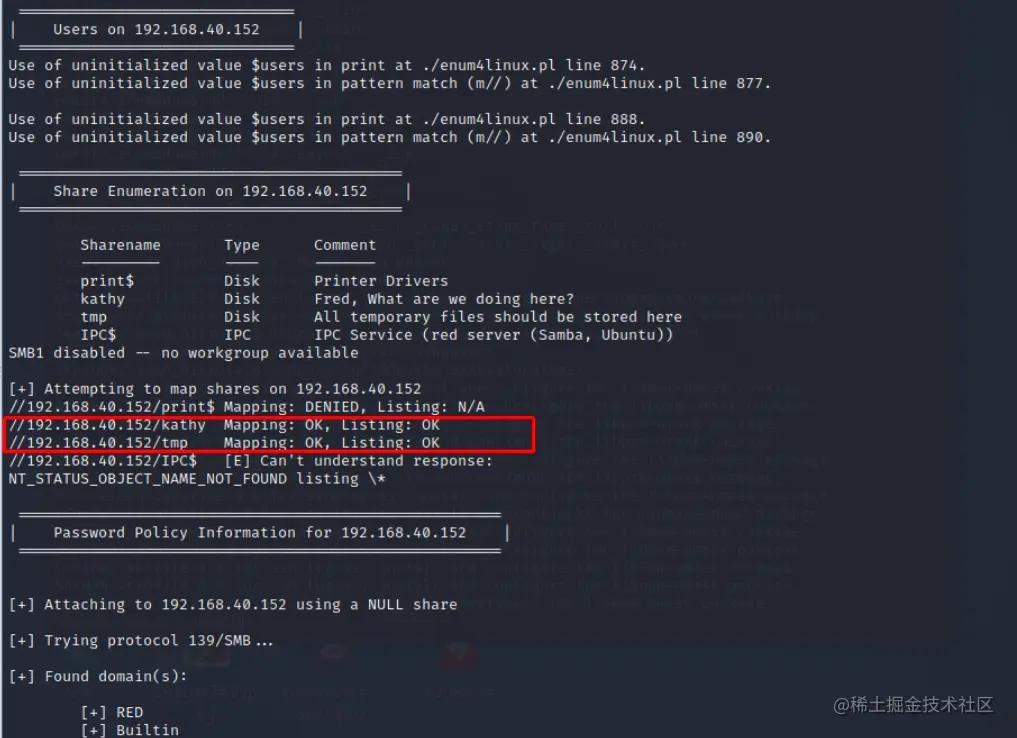This screenshot has height=738, width=1017.
Task: Select the kathy share name in table
Action: pos(102,299)
